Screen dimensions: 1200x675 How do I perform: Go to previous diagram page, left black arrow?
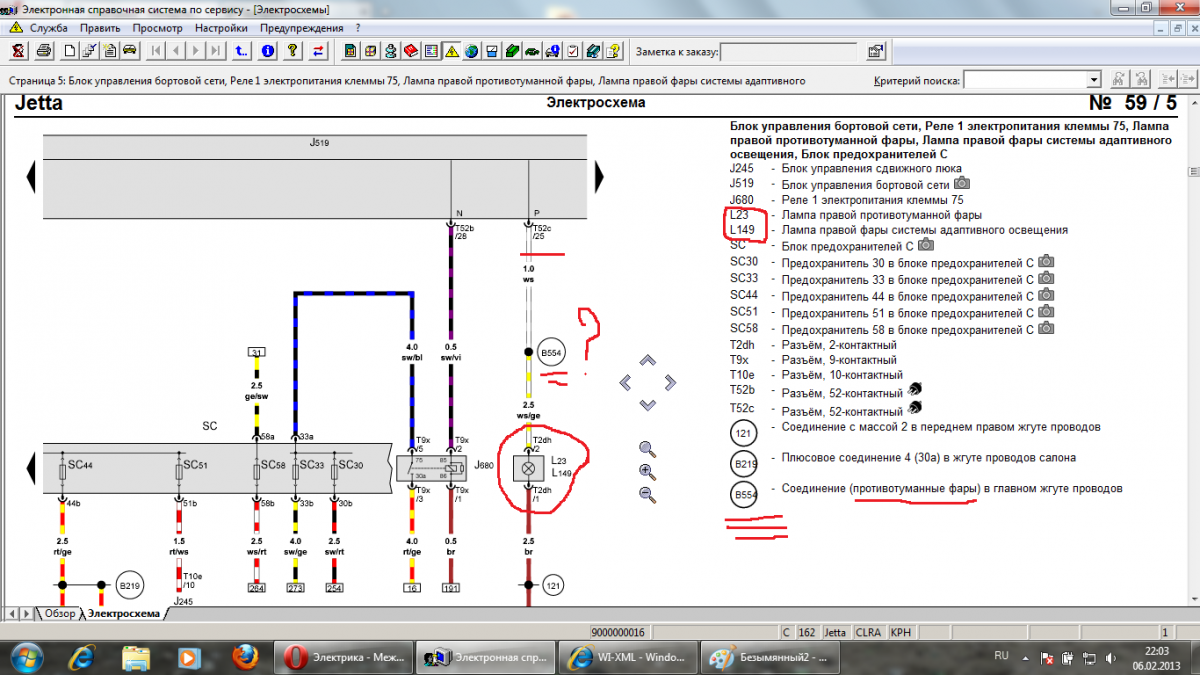click(30, 177)
